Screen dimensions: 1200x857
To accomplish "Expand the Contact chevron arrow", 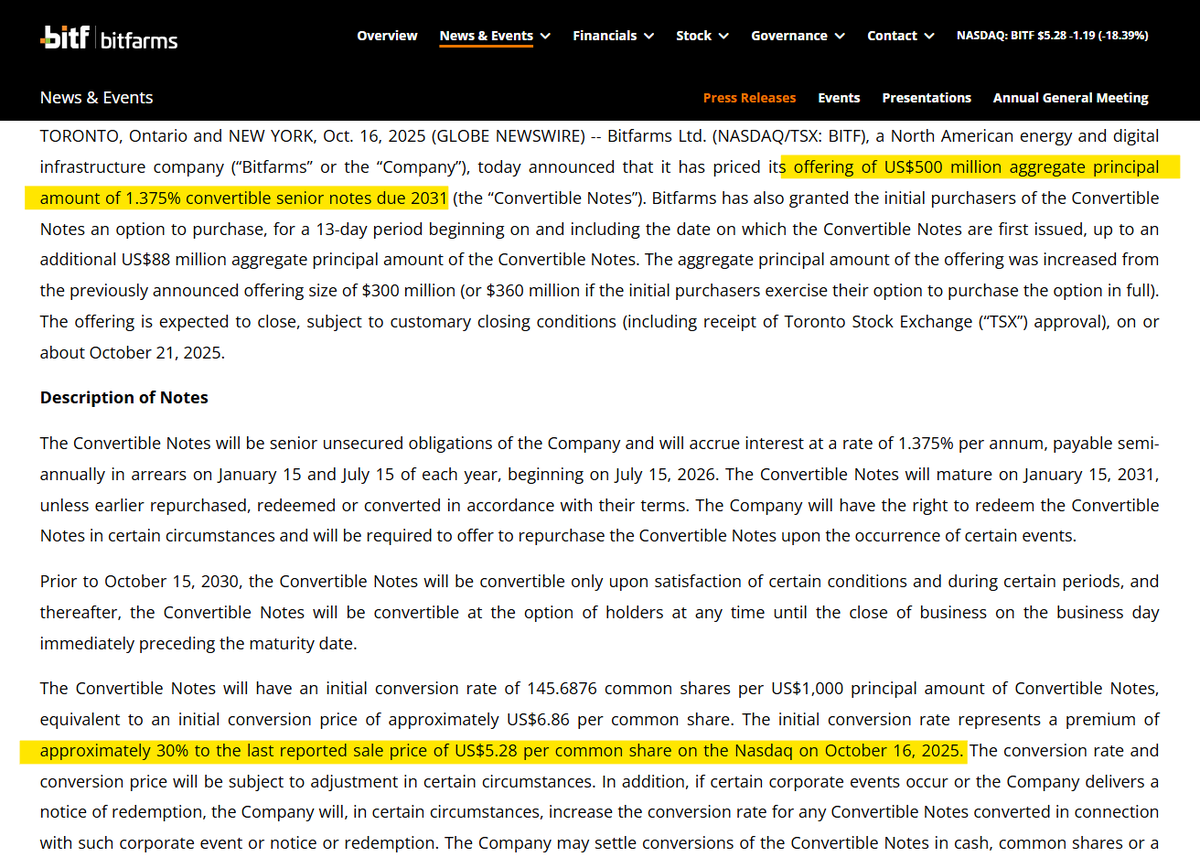I will point(929,36).
